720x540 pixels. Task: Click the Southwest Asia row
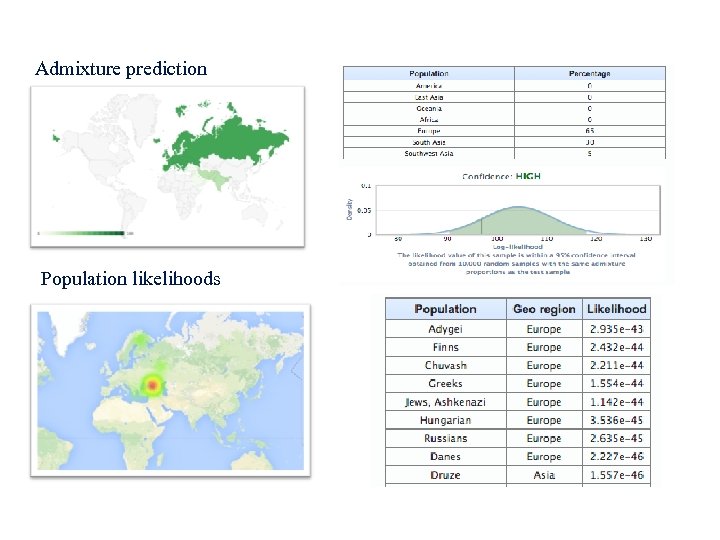tap(504, 153)
